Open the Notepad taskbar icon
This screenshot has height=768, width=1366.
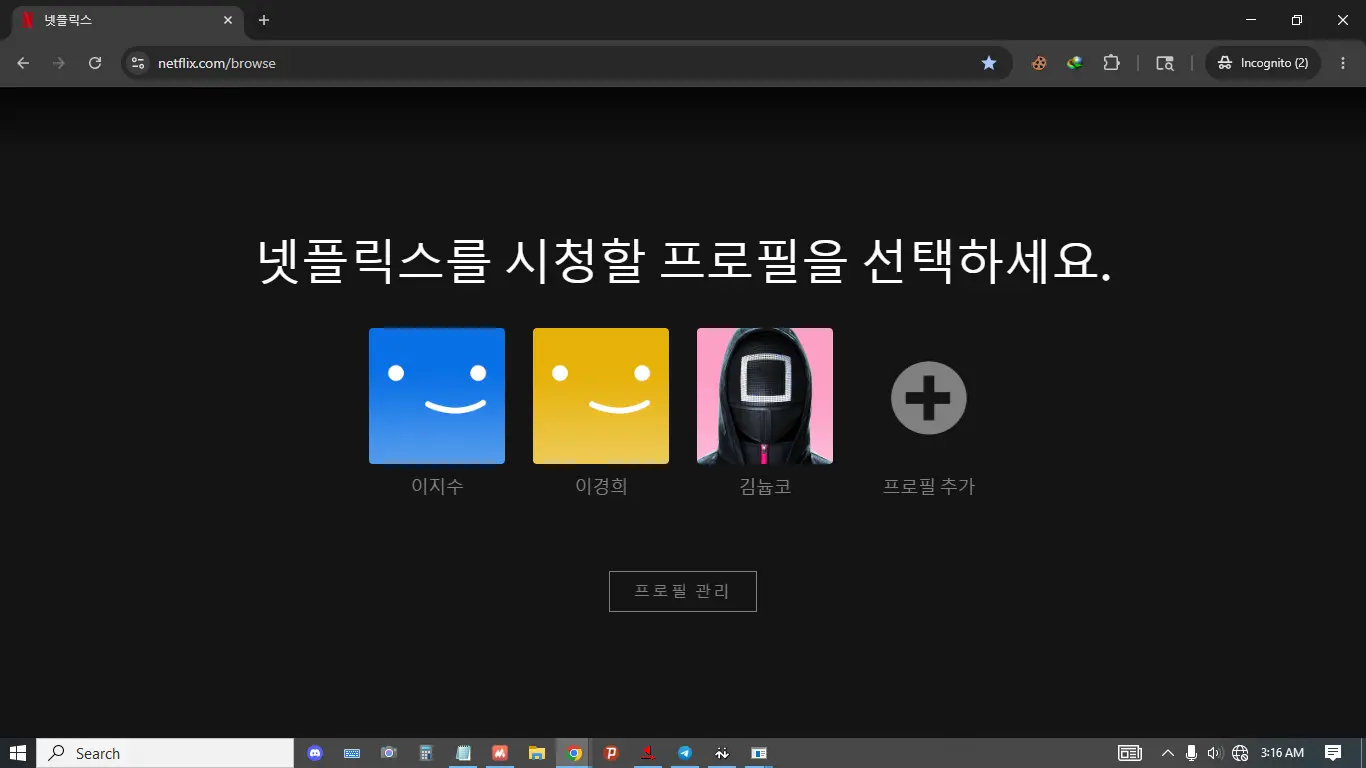click(x=463, y=753)
